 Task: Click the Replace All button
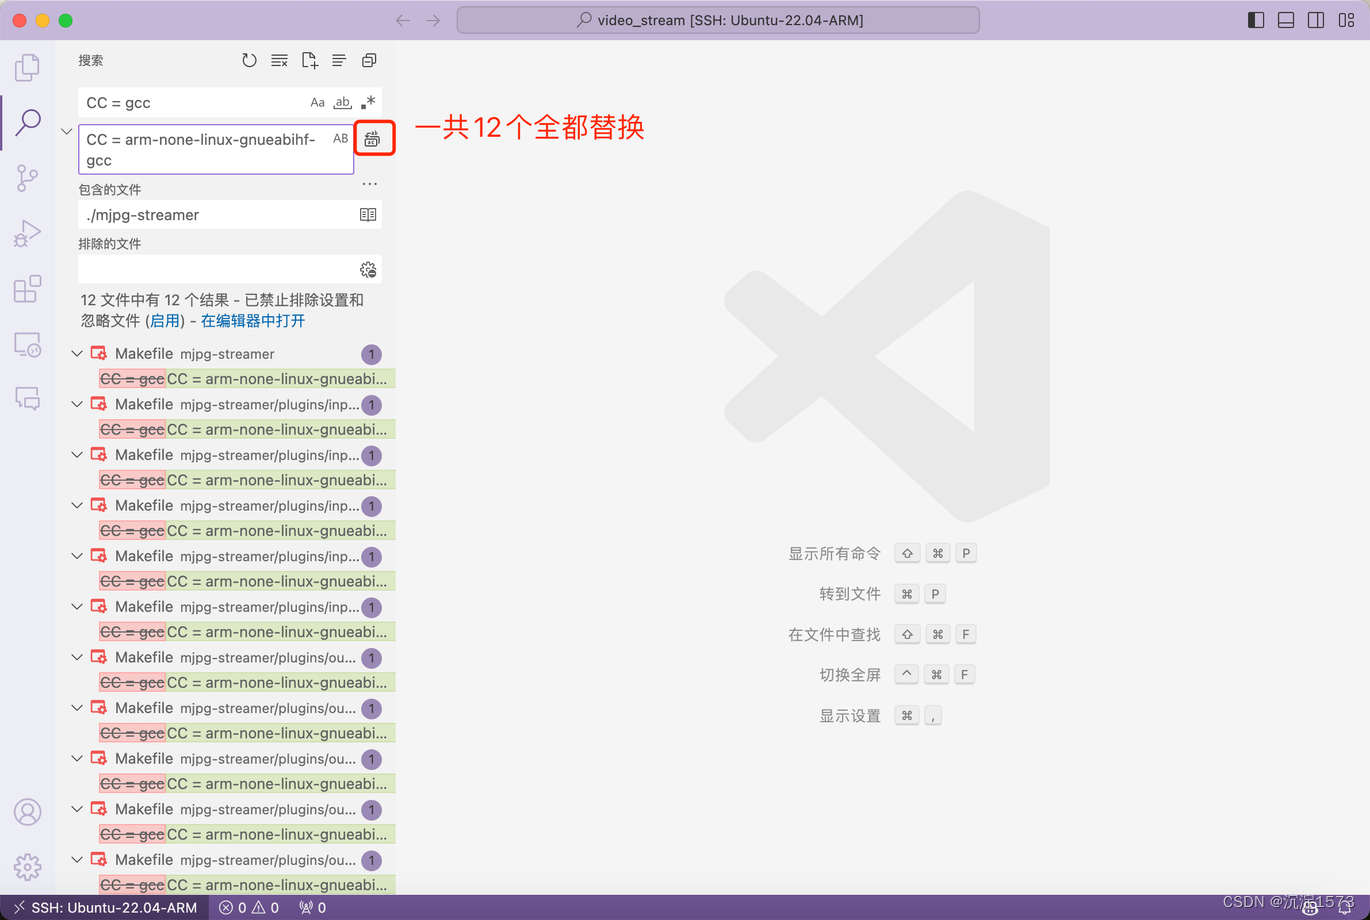pos(372,139)
